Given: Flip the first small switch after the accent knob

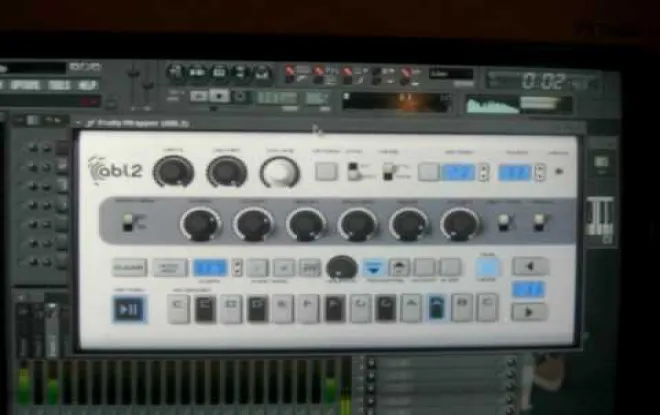Looking at the screenshot, I should [x=504, y=222].
